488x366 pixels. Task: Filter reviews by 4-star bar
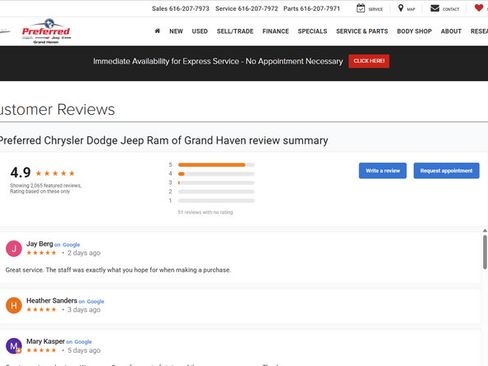(x=216, y=174)
